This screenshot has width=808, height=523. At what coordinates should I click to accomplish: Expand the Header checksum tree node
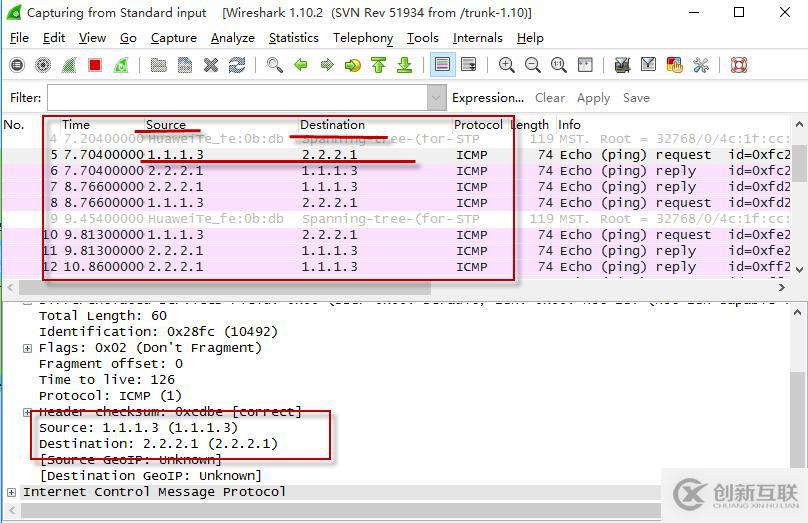pos(27,412)
